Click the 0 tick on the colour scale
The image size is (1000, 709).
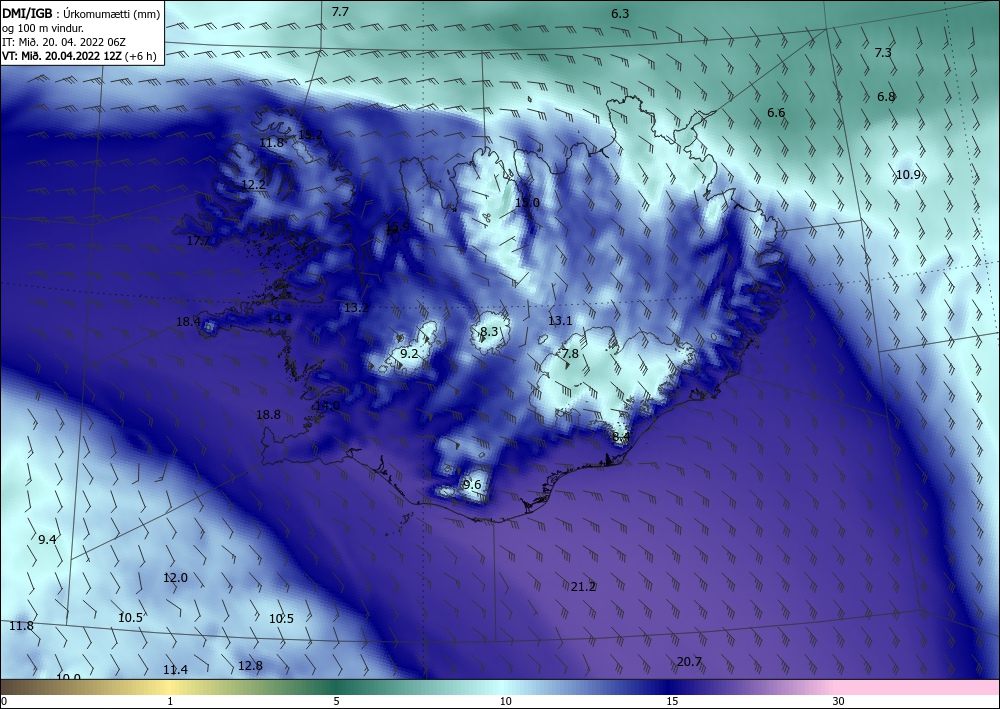pos(4,702)
